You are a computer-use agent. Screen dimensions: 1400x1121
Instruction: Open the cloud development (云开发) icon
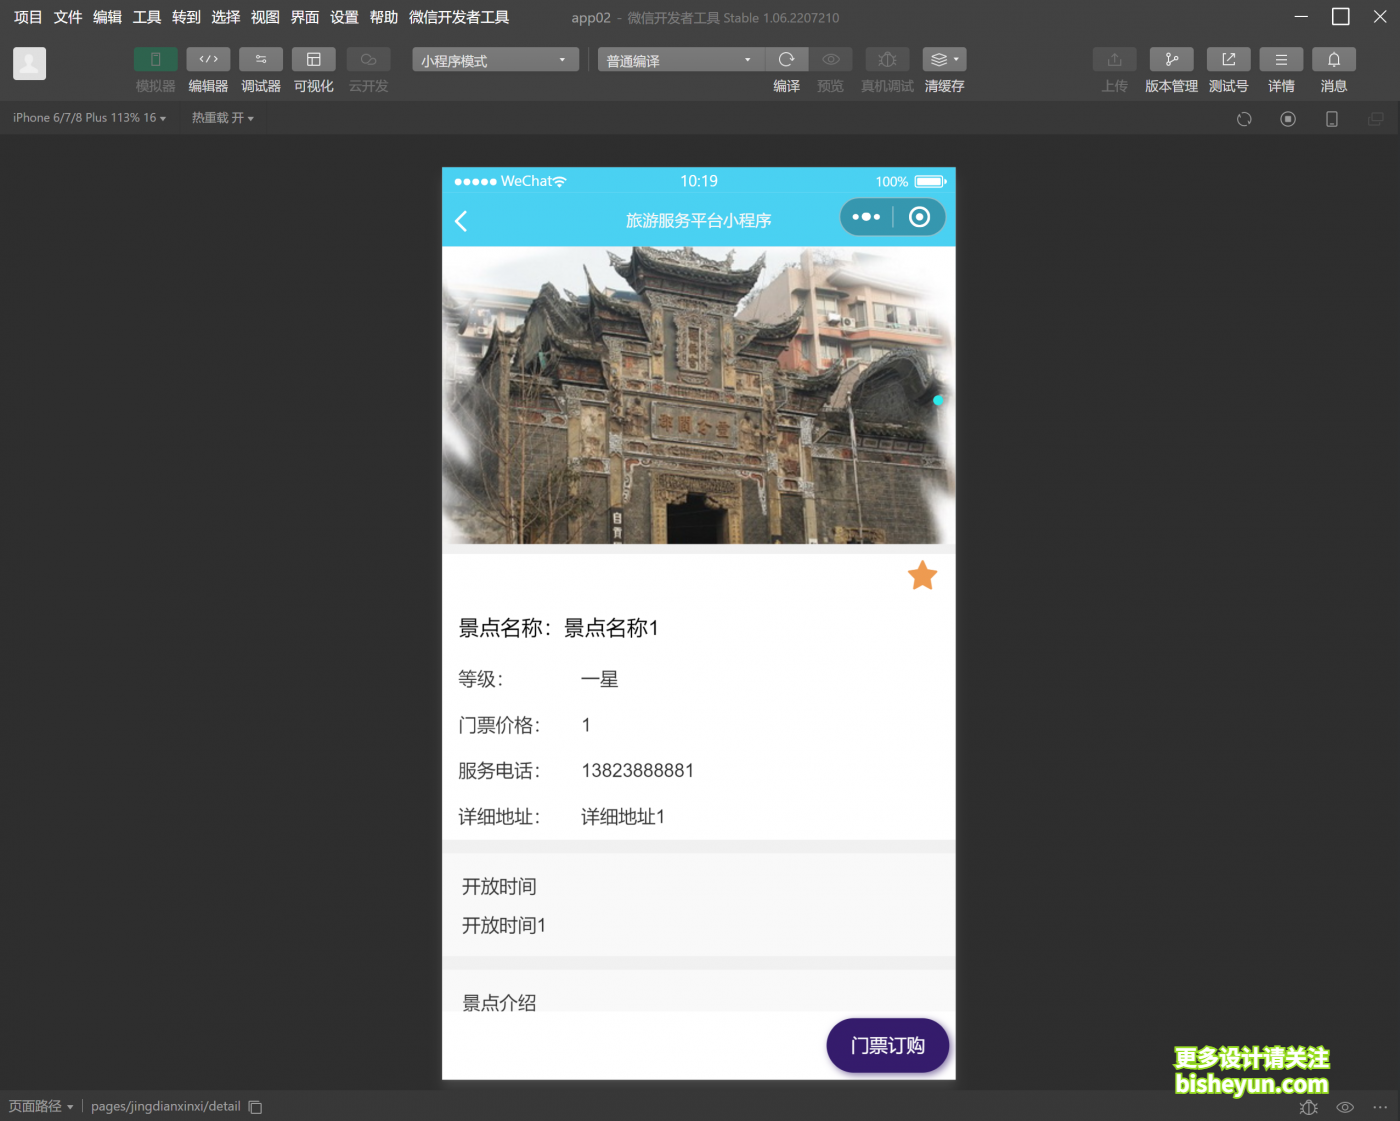coord(368,60)
